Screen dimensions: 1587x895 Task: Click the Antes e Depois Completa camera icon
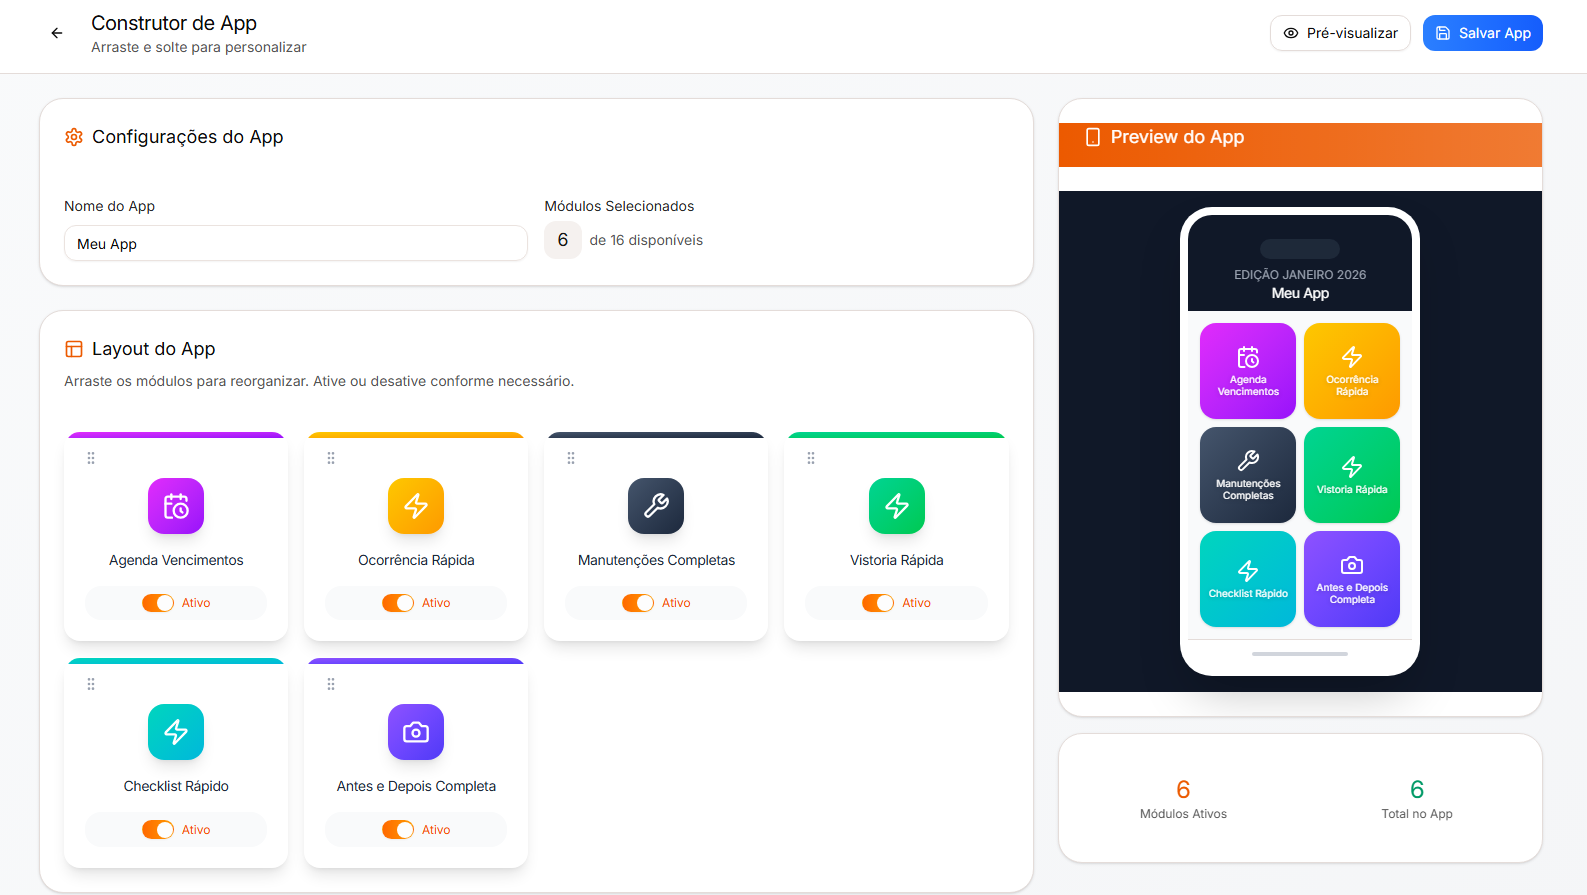[x=416, y=732]
